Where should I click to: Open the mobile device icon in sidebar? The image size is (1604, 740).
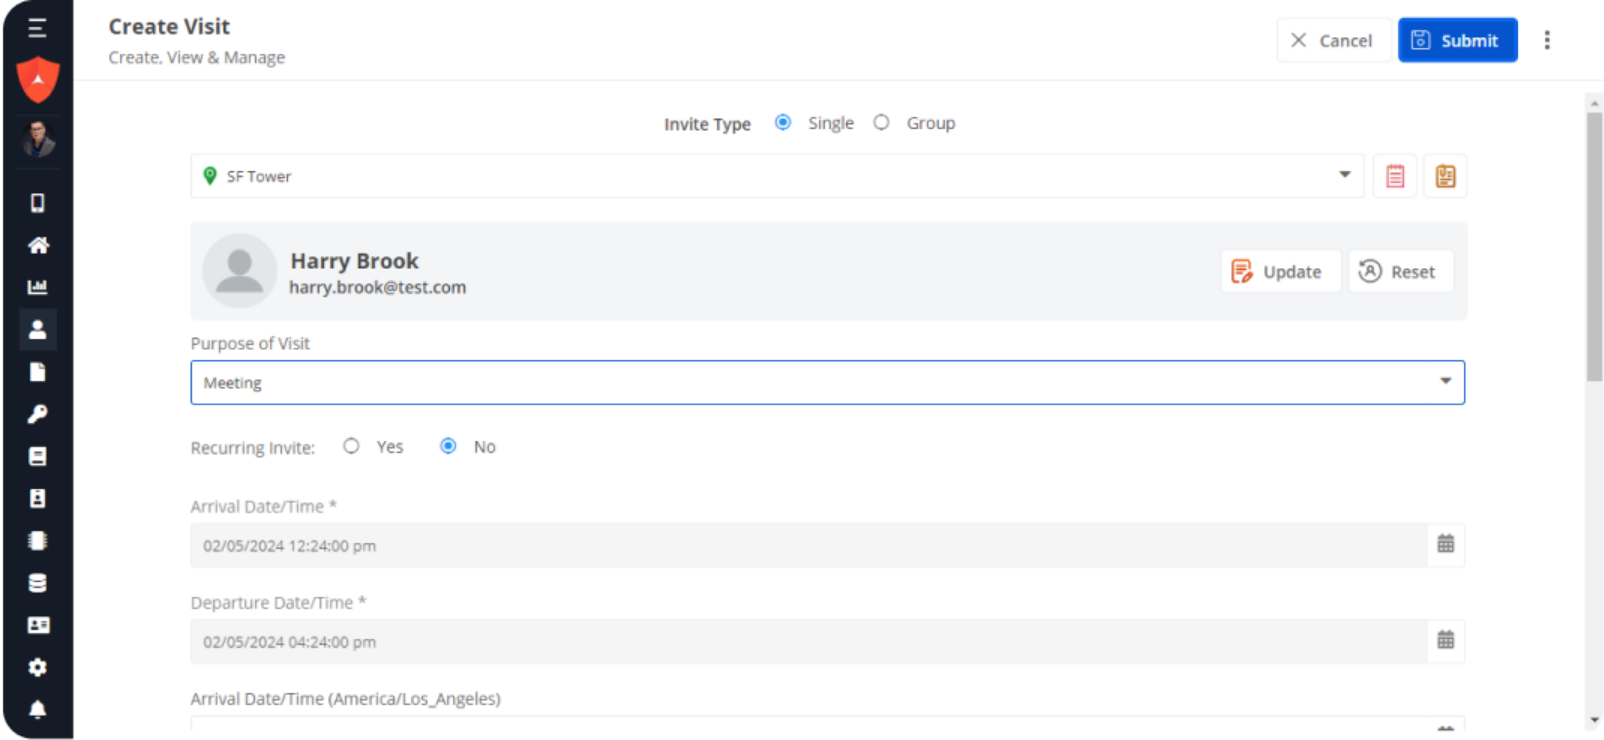click(38, 203)
